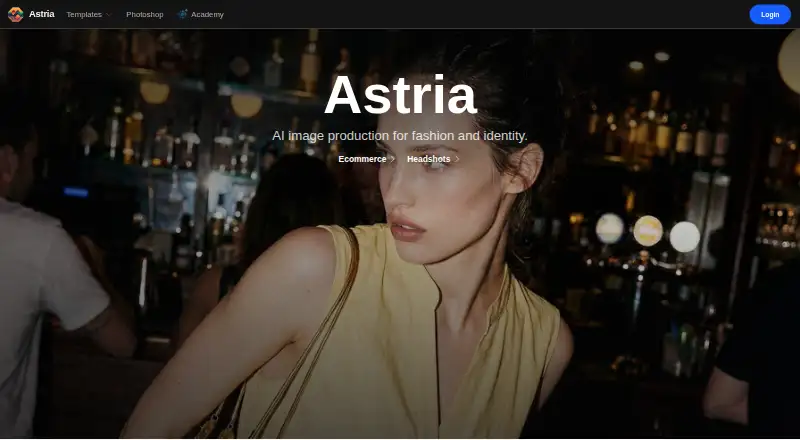The width and height of the screenshot is (800, 440).
Task: Go to the Photoshop page
Action: 145,15
